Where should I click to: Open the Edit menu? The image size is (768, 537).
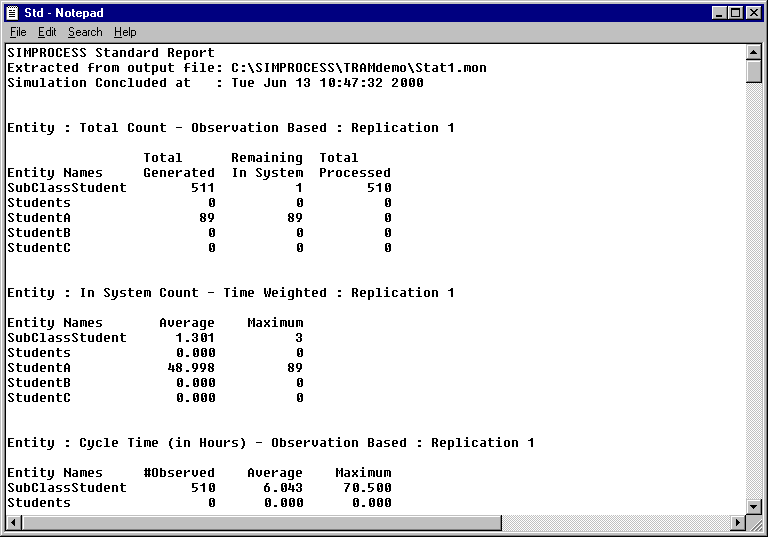tap(47, 32)
